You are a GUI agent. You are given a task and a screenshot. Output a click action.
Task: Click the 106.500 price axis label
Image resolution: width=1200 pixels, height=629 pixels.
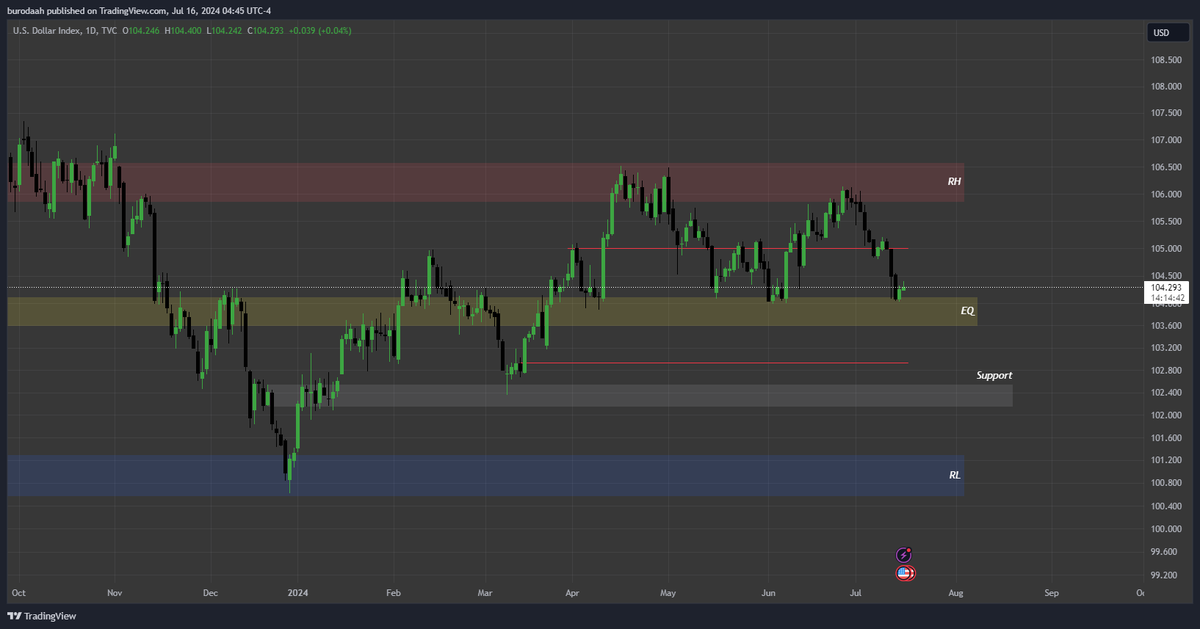tap(1166, 167)
